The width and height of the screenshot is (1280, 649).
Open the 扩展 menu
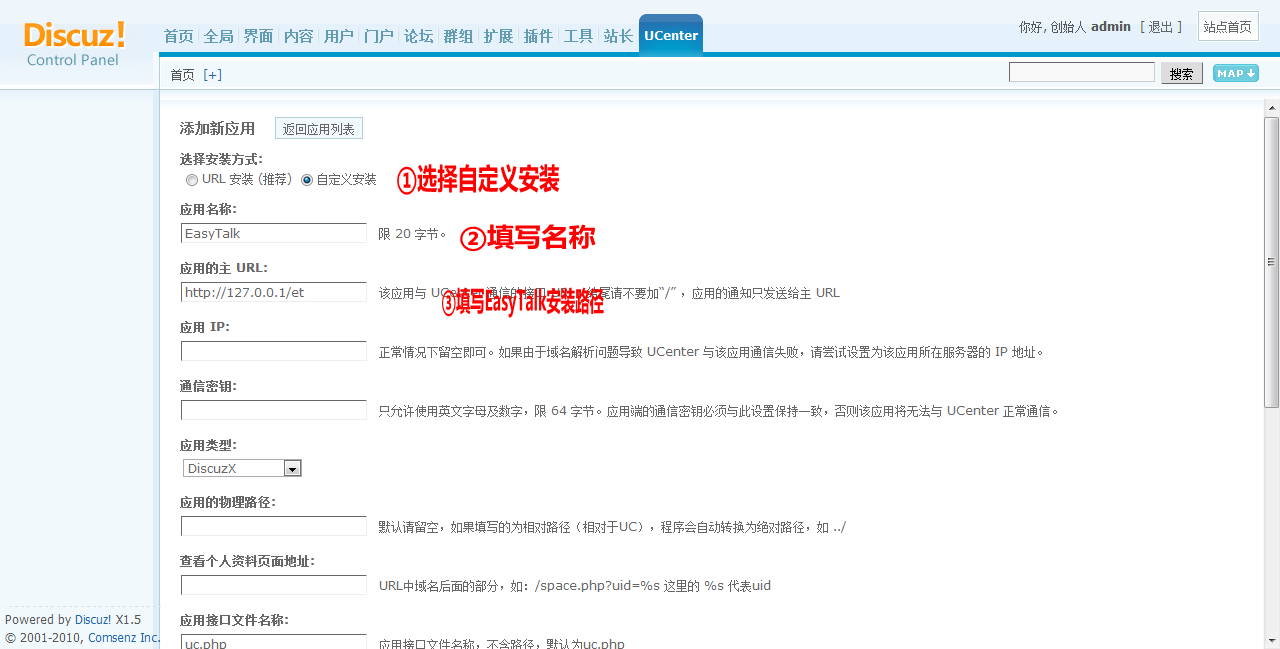(x=498, y=36)
